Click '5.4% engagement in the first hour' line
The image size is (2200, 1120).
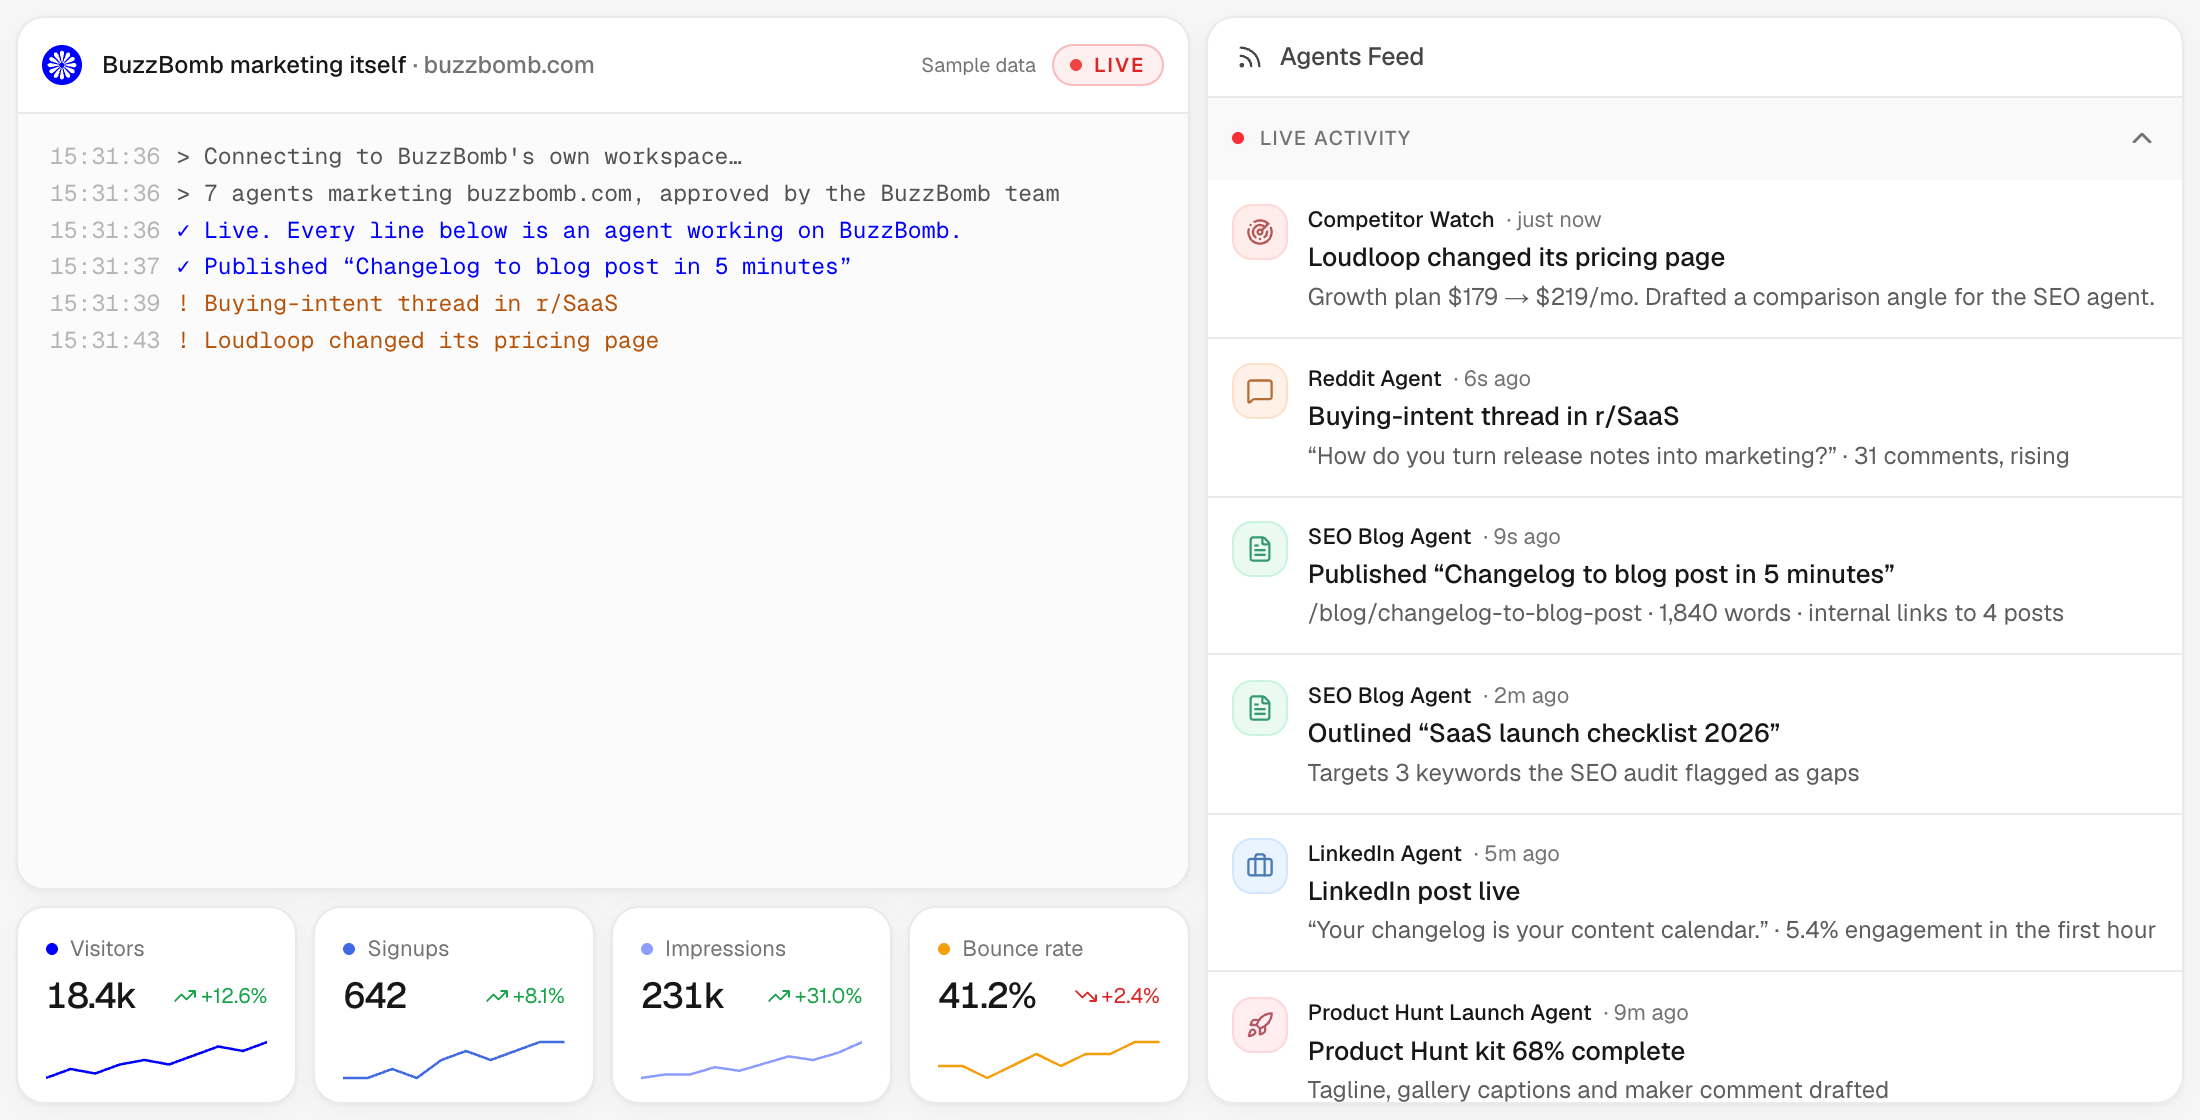point(1970,930)
